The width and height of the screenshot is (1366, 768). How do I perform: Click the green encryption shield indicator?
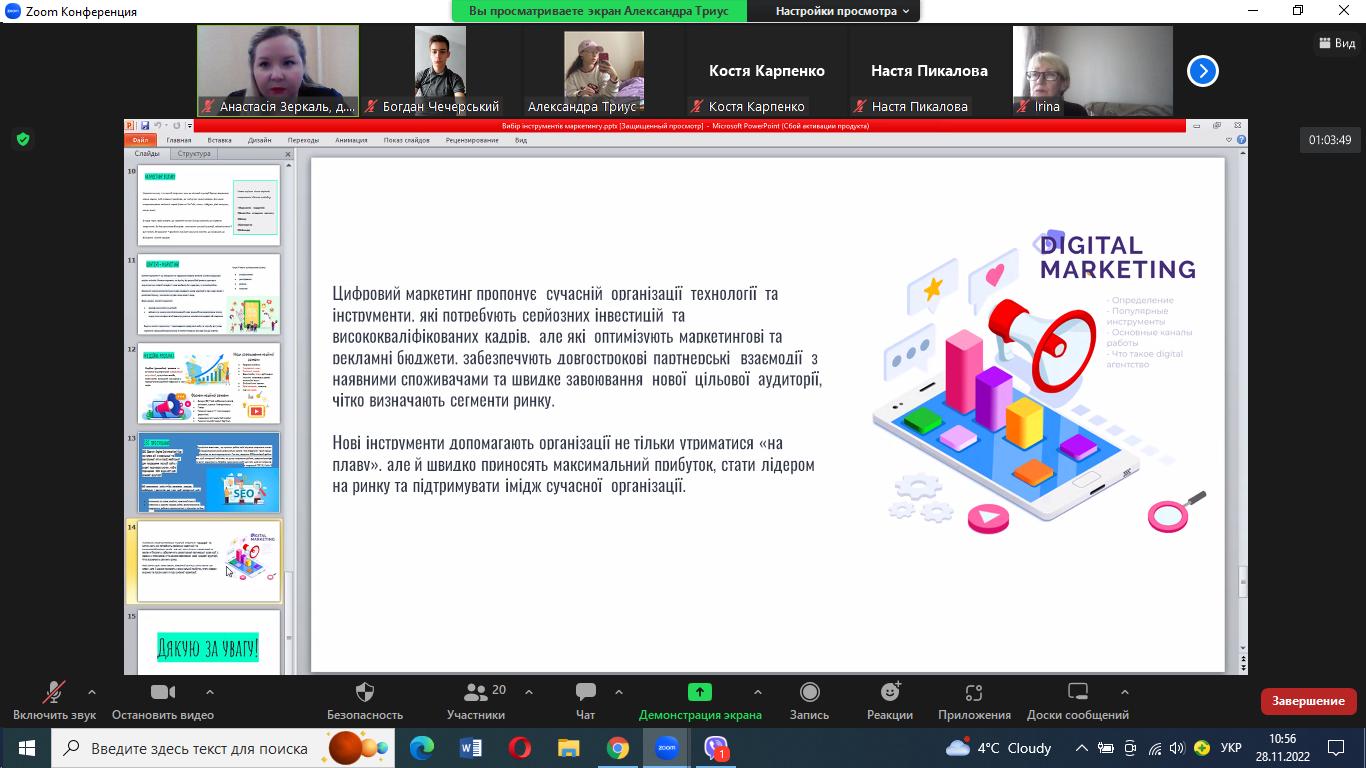pos(23,140)
